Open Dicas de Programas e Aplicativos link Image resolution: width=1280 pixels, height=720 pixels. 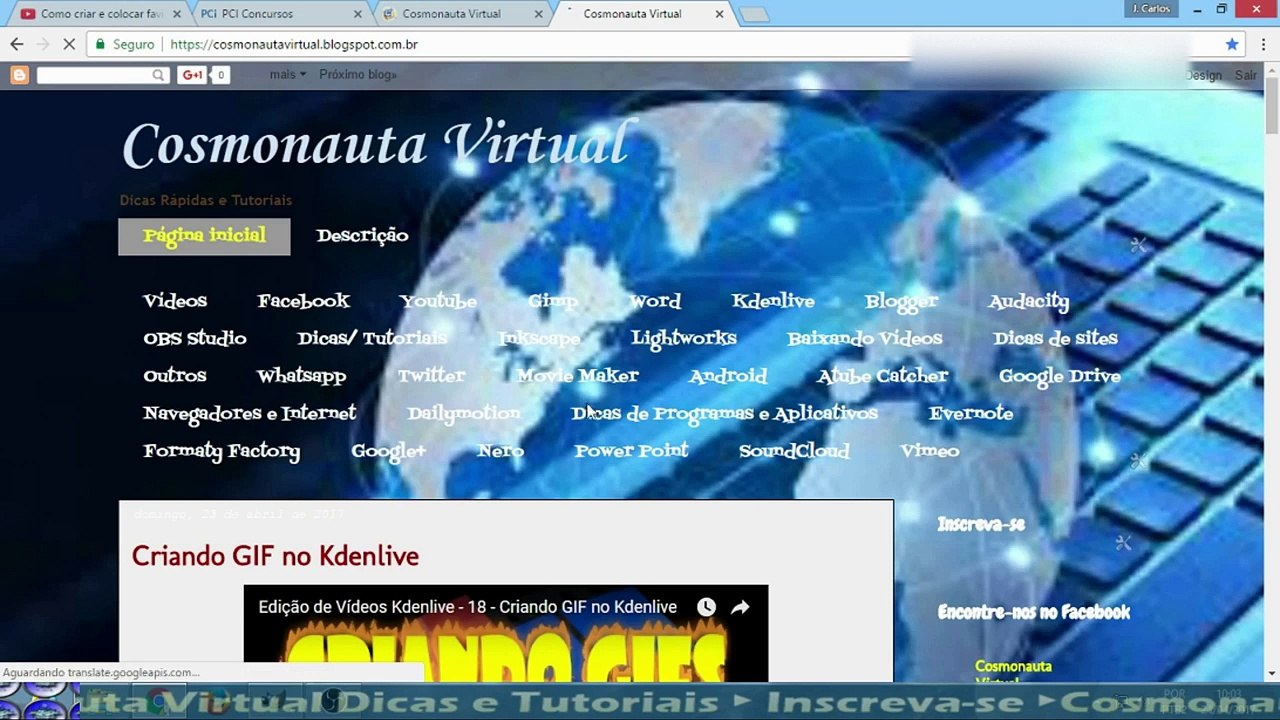pos(724,413)
